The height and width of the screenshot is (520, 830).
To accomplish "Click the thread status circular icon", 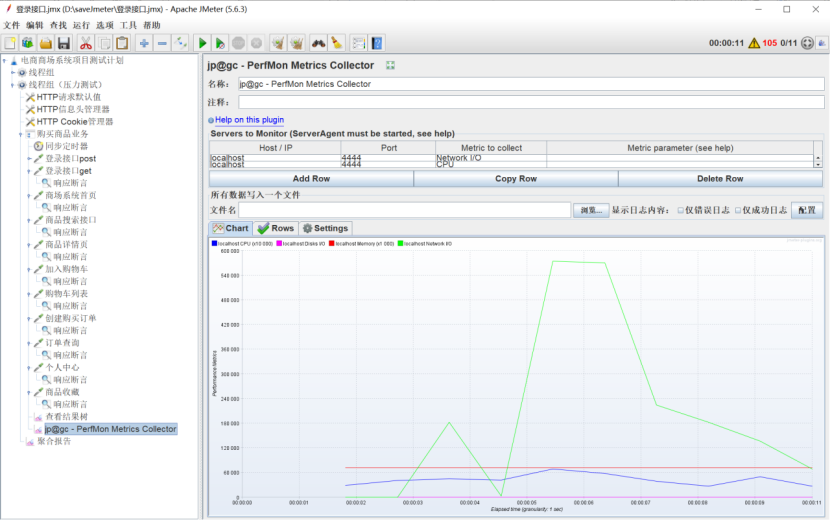I will pyautogui.click(x=807, y=43).
